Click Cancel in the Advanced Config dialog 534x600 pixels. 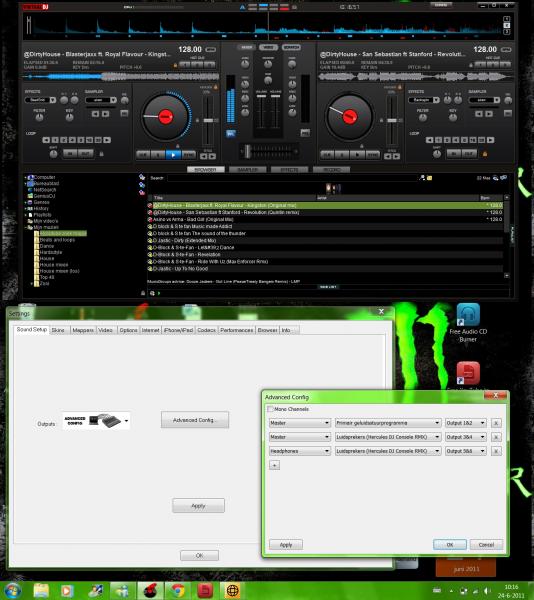click(486, 545)
